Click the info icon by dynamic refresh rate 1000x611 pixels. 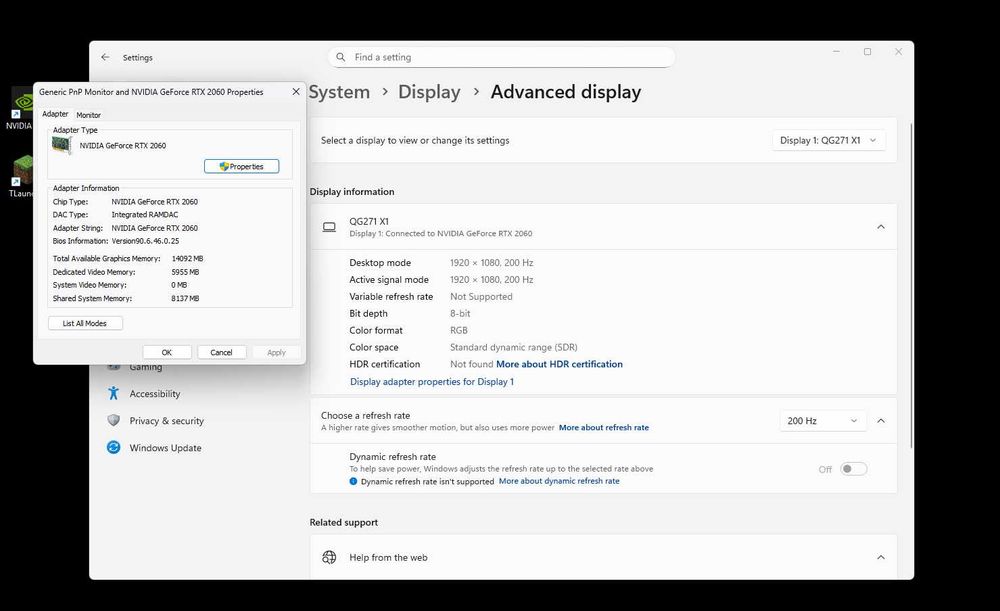tap(353, 482)
